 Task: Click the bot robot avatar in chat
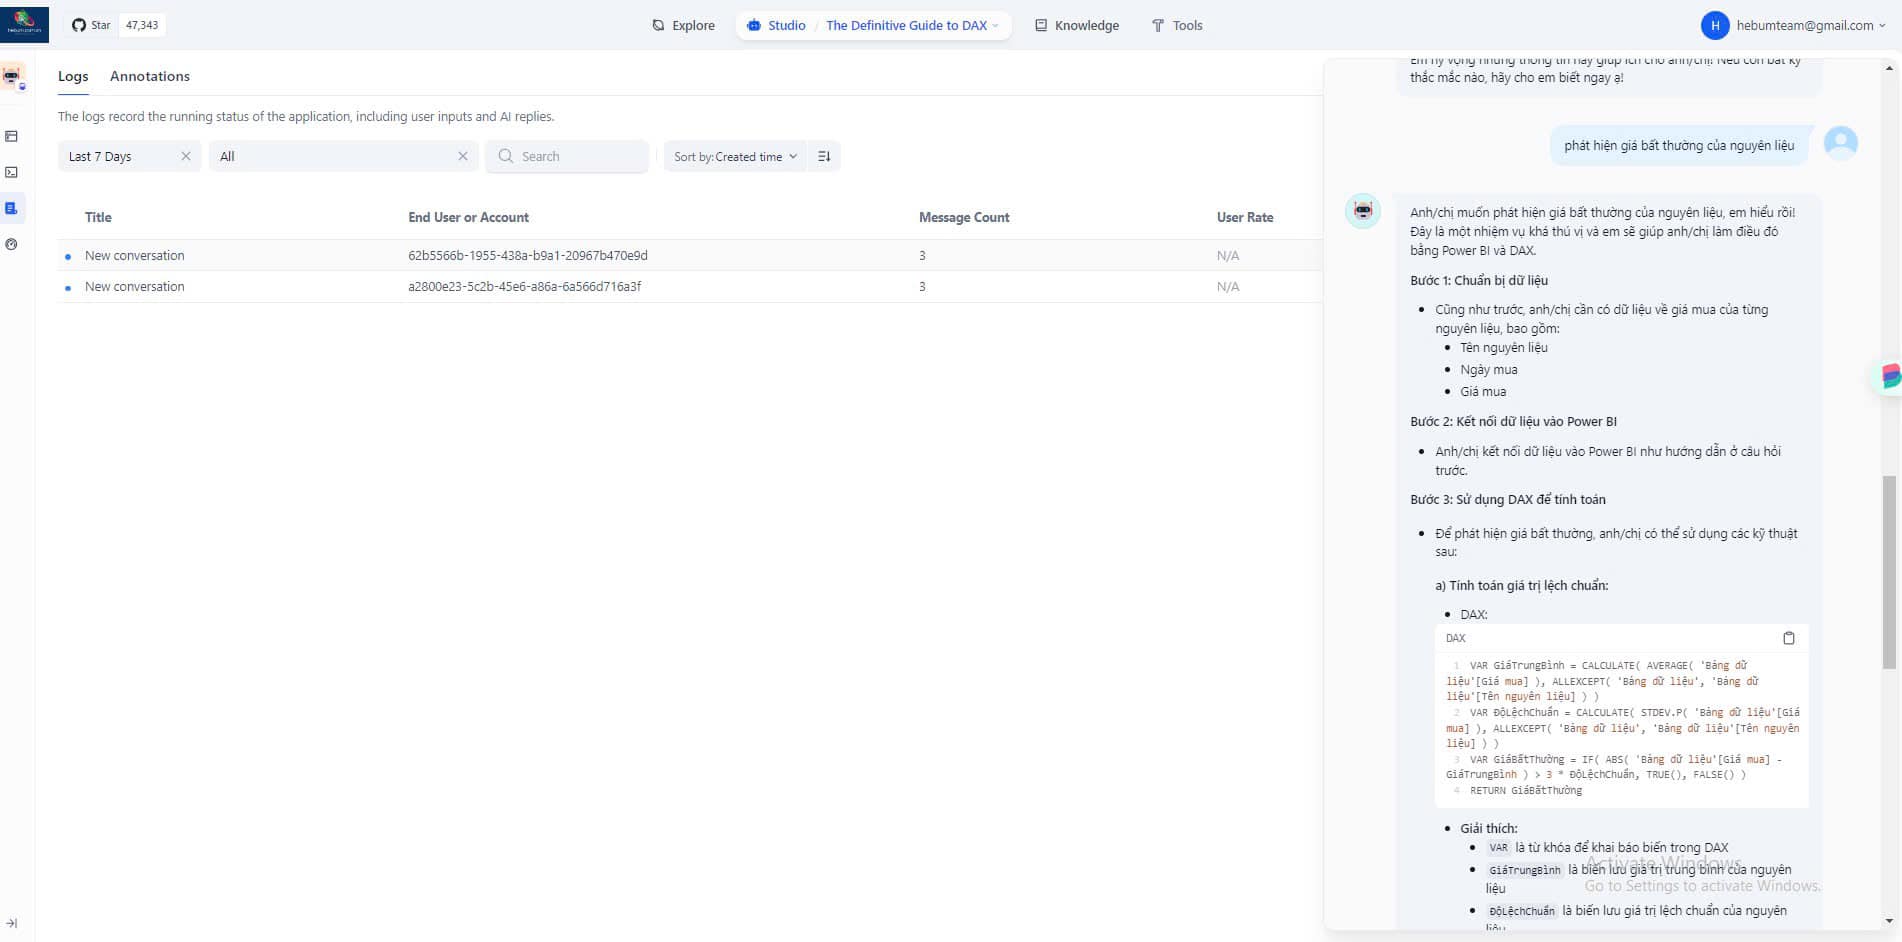pos(1363,210)
